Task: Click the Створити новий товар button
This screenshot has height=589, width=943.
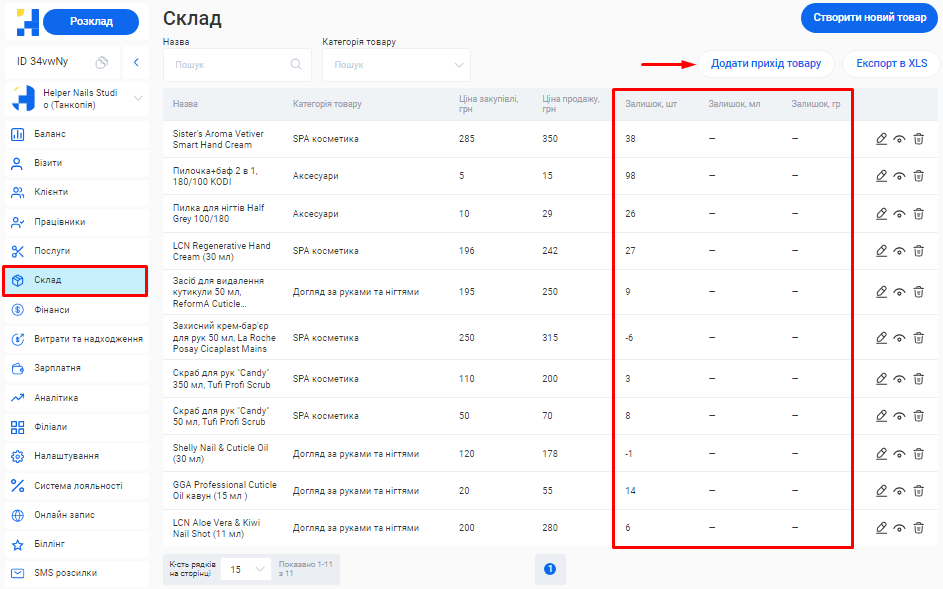Action: [867, 18]
